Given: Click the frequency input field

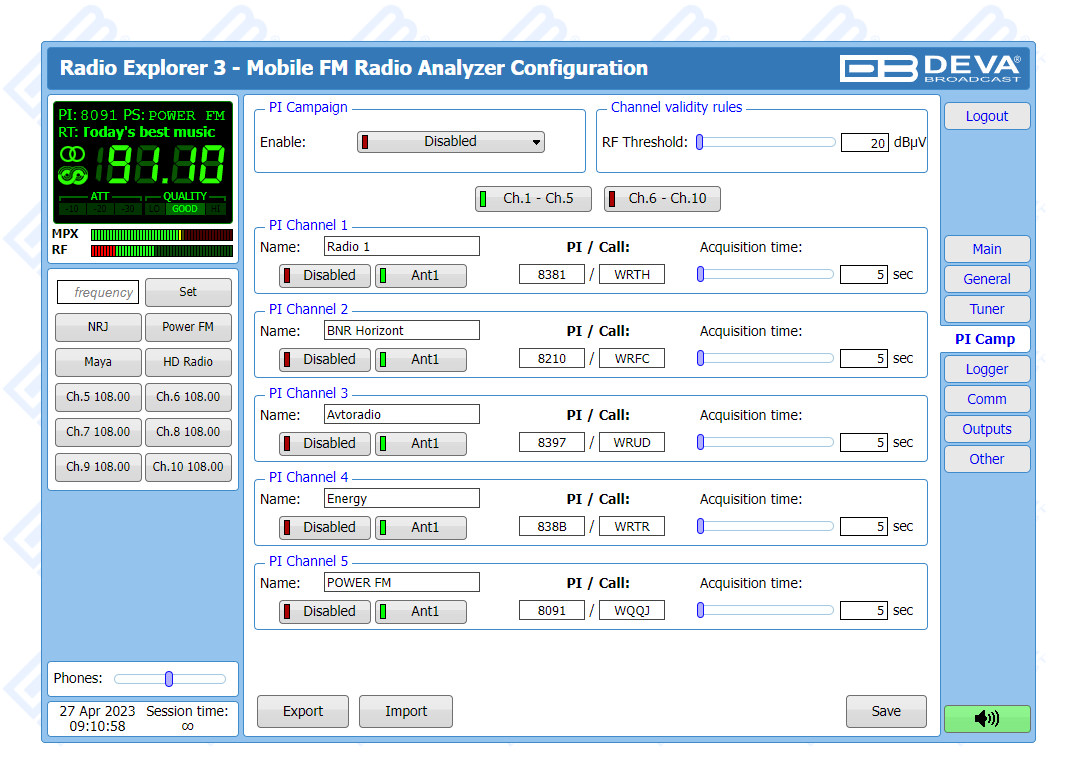Looking at the screenshot, I should point(97,292).
